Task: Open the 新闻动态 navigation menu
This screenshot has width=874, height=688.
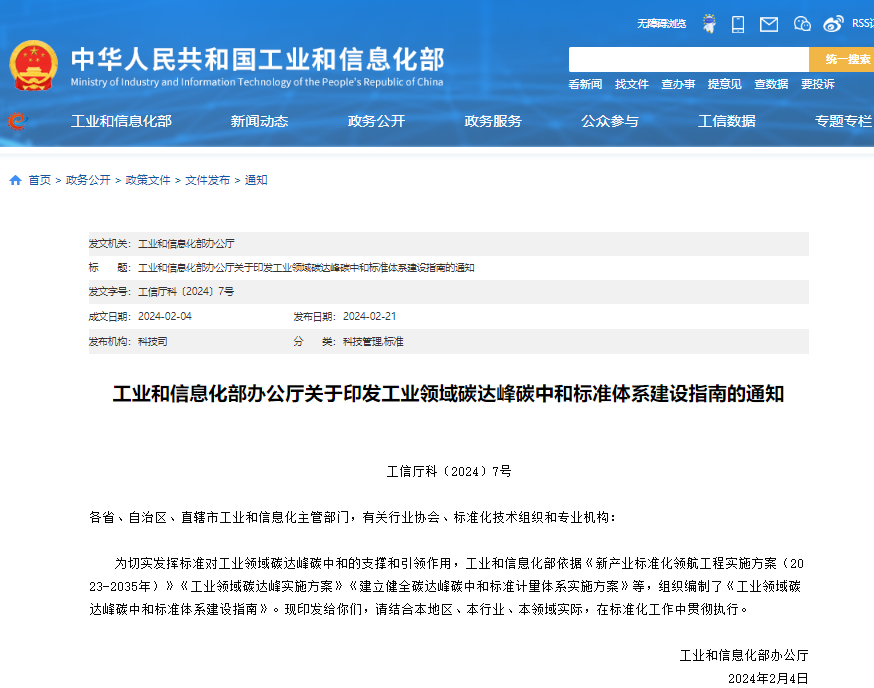Action: (x=259, y=121)
